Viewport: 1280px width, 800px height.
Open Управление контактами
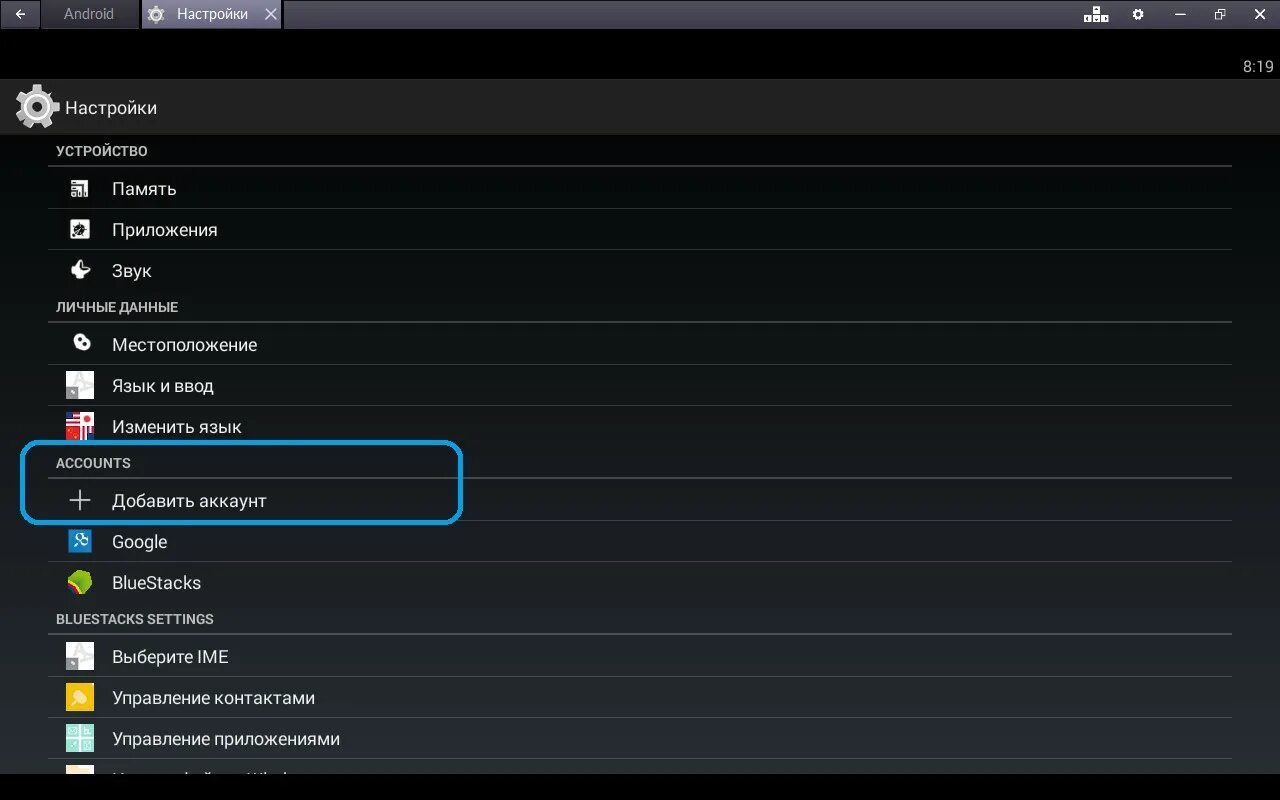(640, 697)
